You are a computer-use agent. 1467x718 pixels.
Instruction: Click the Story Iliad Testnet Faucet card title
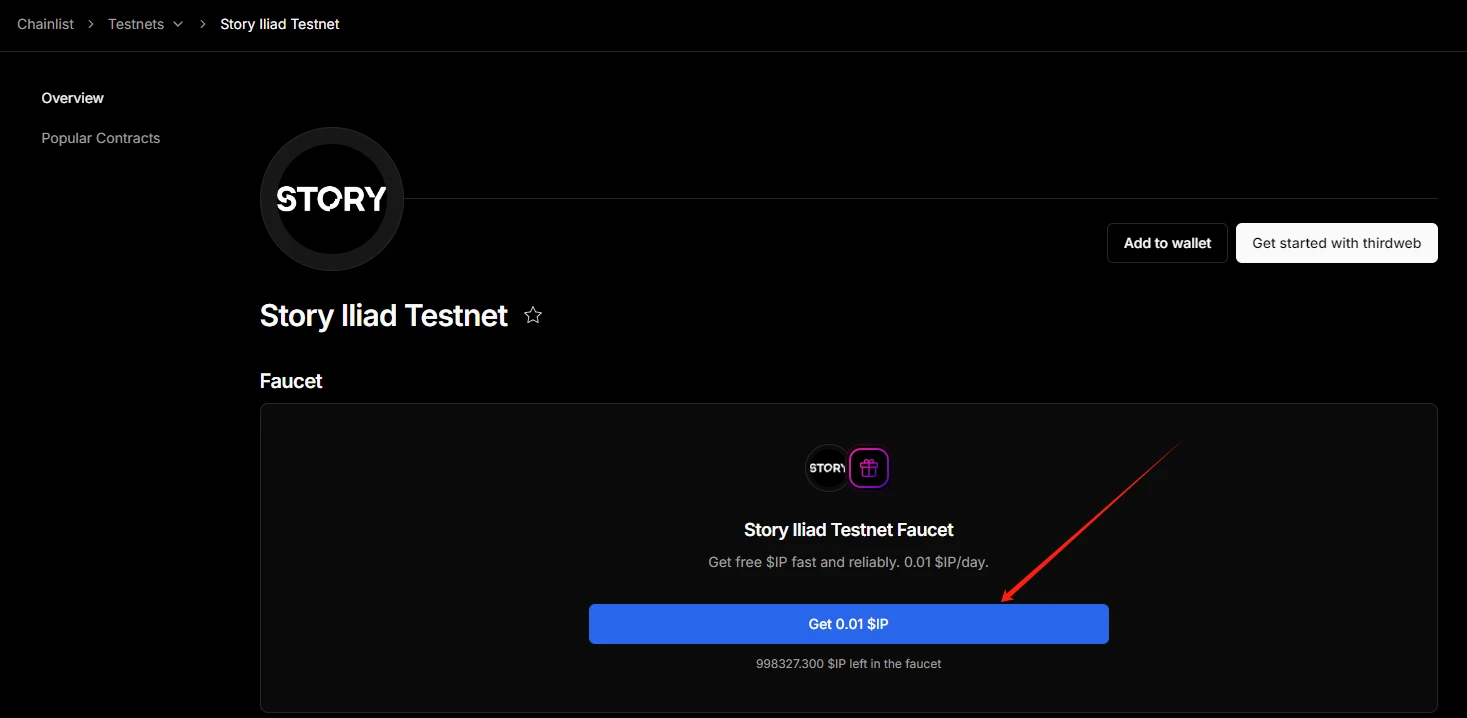(848, 530)
